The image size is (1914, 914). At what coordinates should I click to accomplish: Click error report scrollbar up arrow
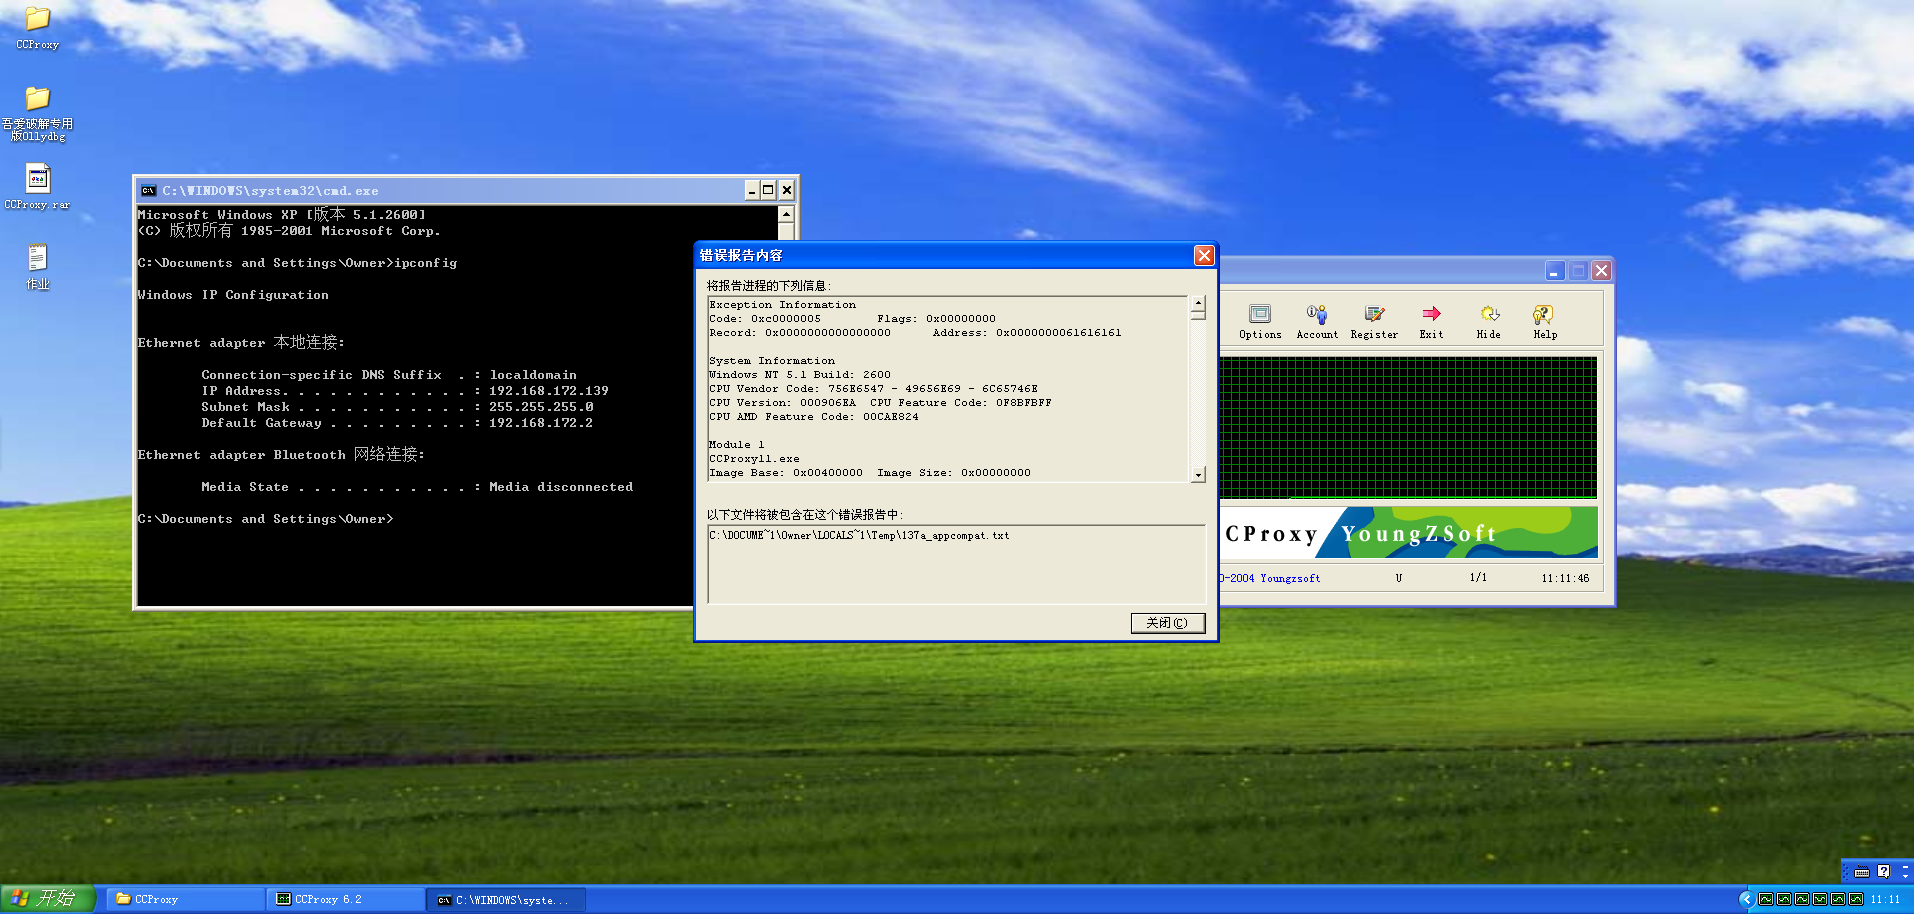(x=1198, y=301)
